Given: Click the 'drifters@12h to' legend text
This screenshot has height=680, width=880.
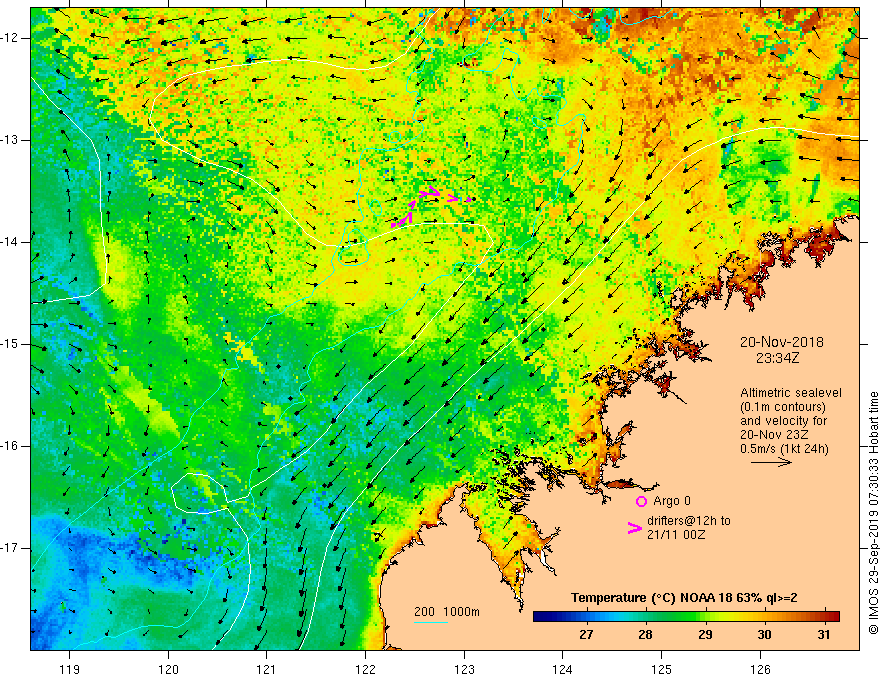Looking at the screenshot, I should point(689,521).
